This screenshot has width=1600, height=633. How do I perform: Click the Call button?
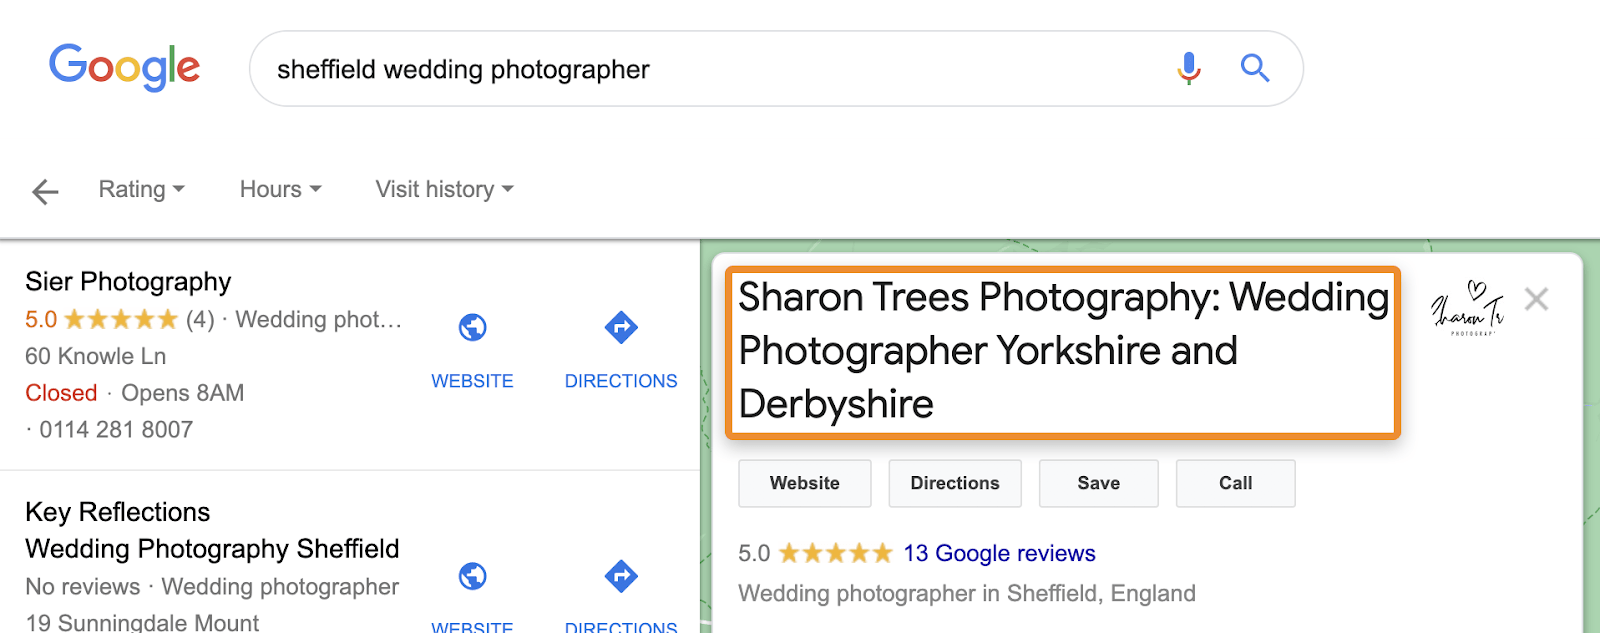pyautogui.click(x=1235, y=483)
